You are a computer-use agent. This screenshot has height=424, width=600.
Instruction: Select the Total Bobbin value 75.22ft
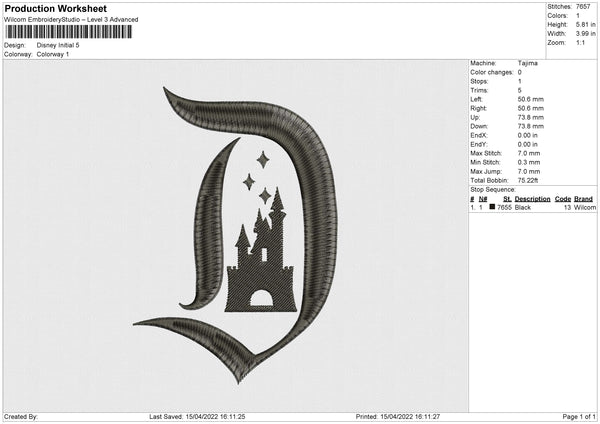528,181
